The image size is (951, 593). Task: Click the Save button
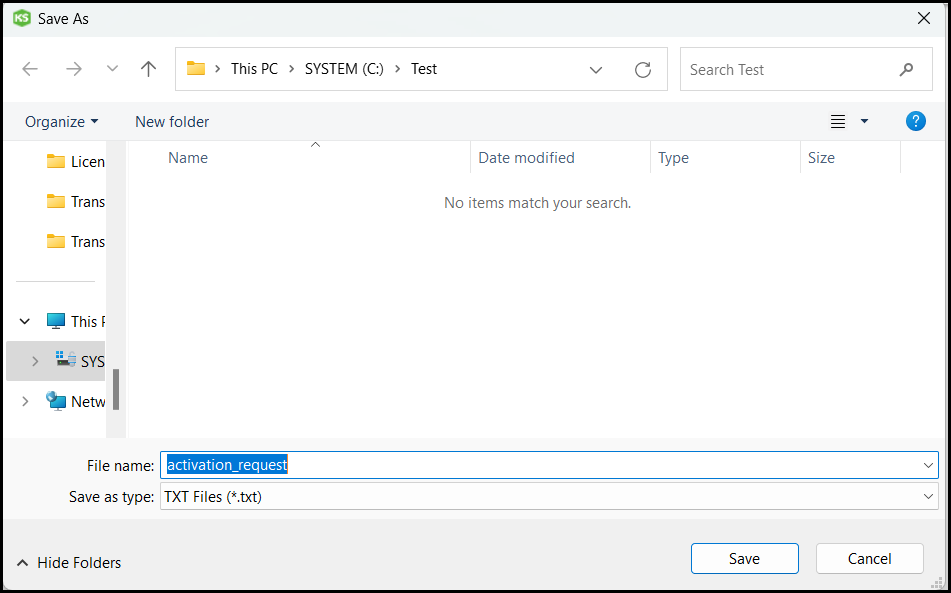tap(744, 559)
